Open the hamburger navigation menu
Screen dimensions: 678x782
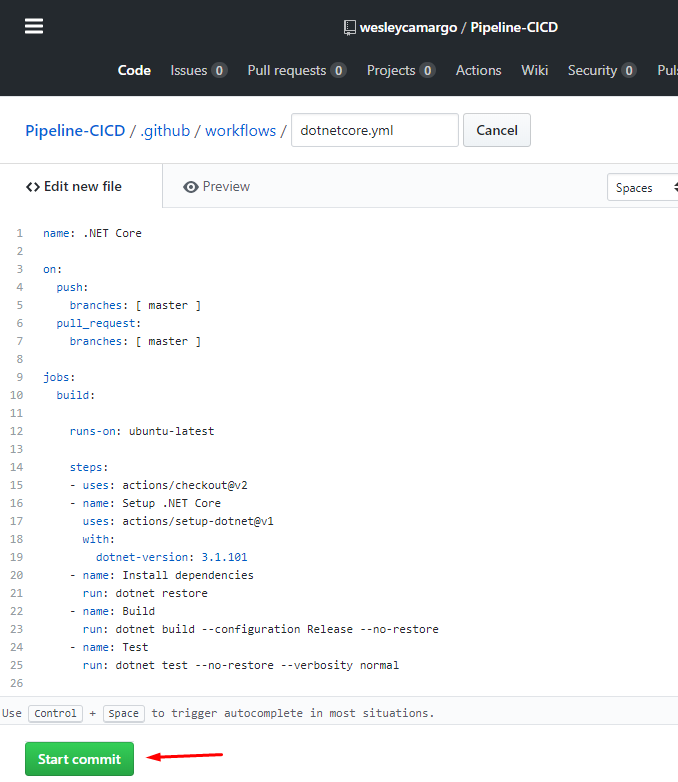pyautogui.click(x=34, y=27)
